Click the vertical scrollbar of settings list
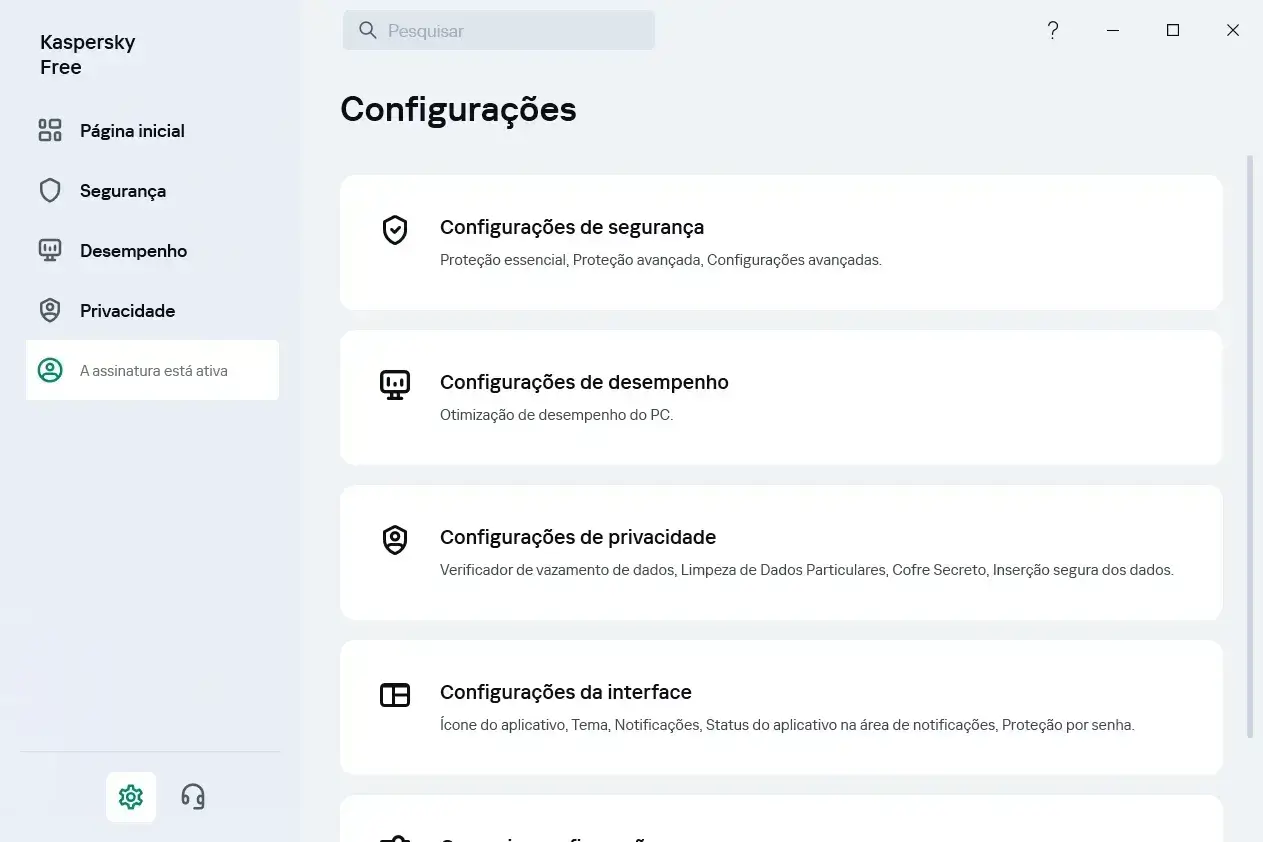Image resolution: width=1263 pixels, height=842 pixels. click(1249, 446)
